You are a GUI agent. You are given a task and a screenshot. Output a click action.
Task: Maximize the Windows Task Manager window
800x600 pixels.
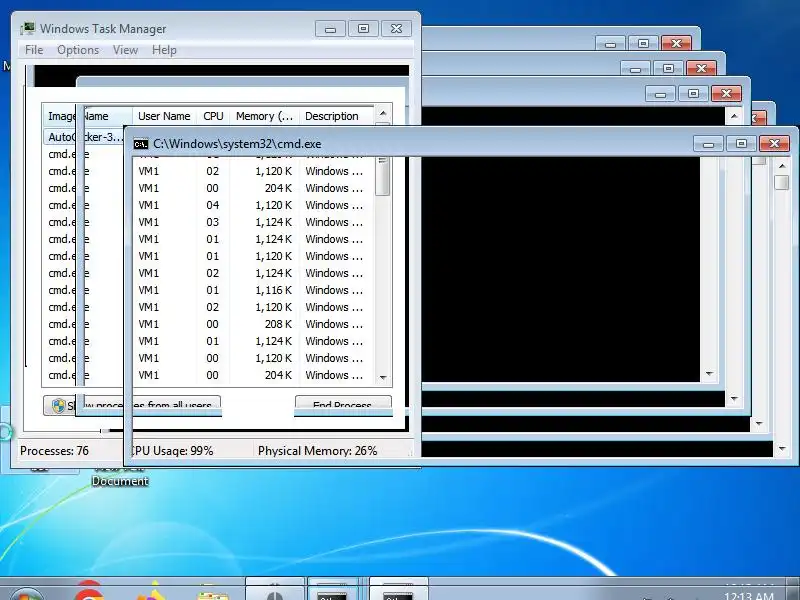point(363,29)
